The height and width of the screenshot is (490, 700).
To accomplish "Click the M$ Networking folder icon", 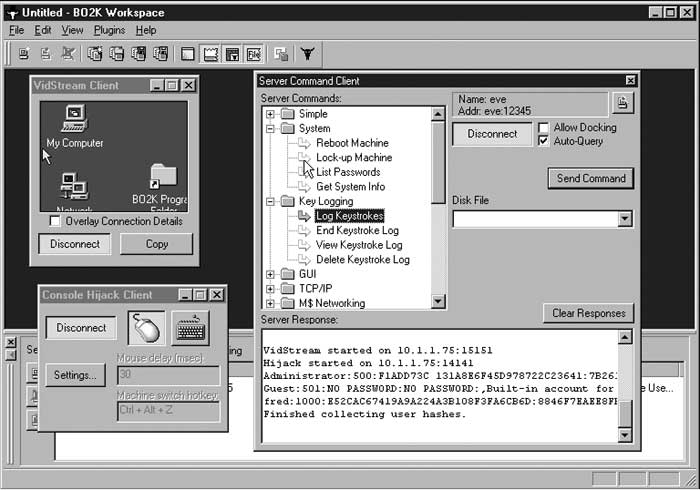I will pyautogui.click(x=288, y=303).
